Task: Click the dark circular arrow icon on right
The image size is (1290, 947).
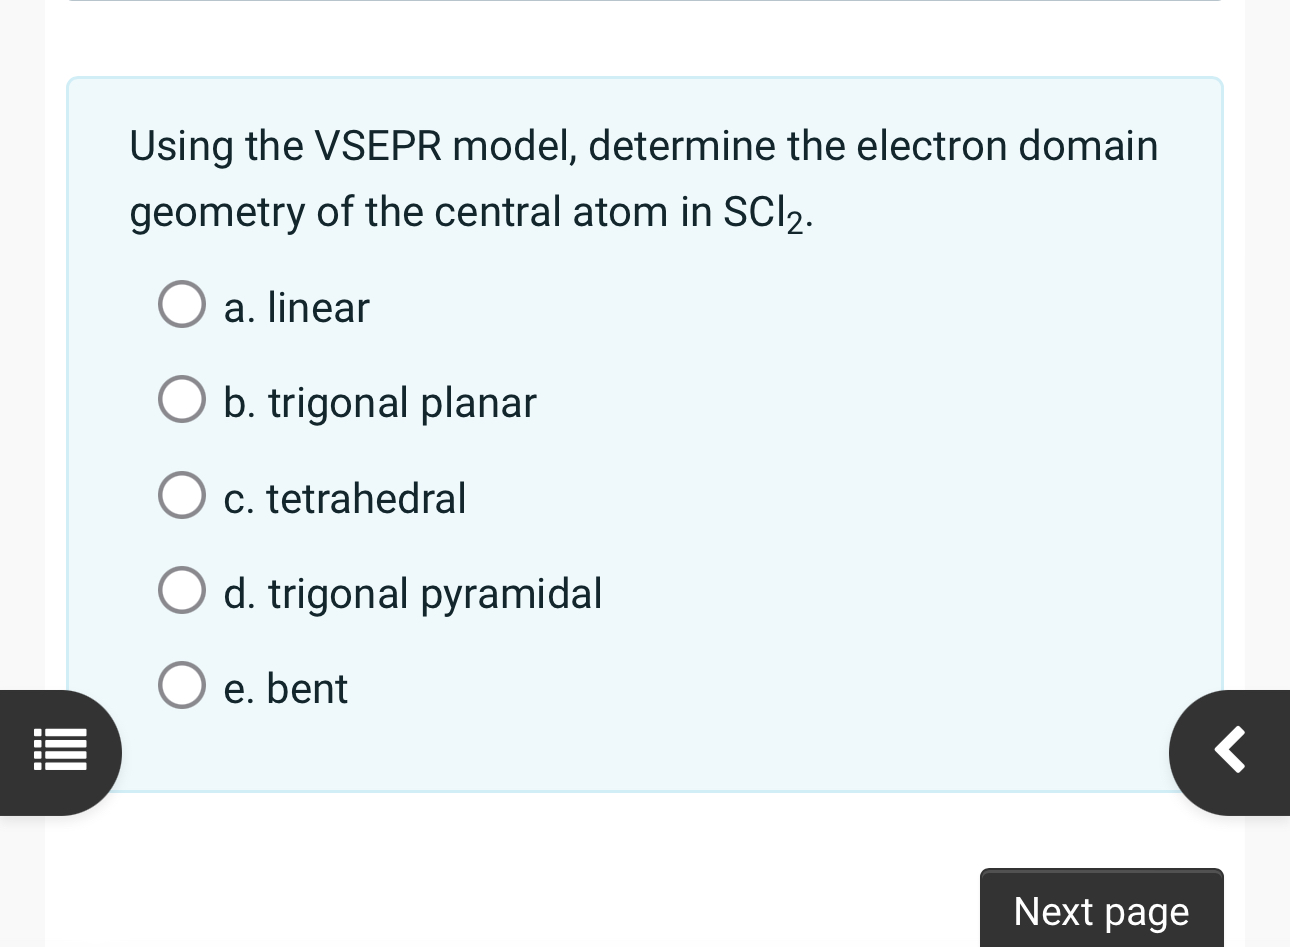Action: (1229, 751)
